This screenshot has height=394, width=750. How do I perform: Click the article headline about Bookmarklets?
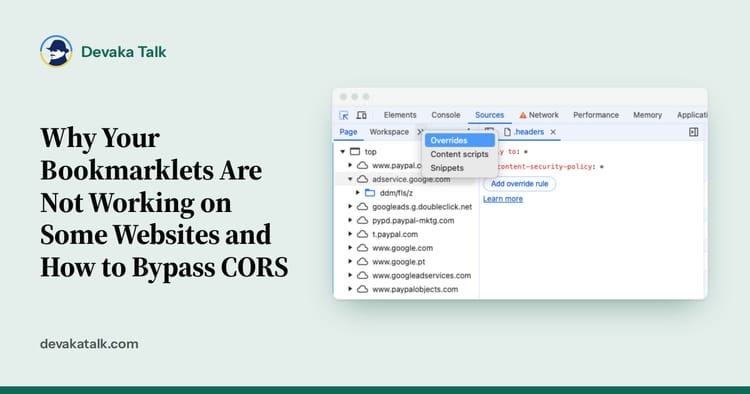[x=165, y=202]
